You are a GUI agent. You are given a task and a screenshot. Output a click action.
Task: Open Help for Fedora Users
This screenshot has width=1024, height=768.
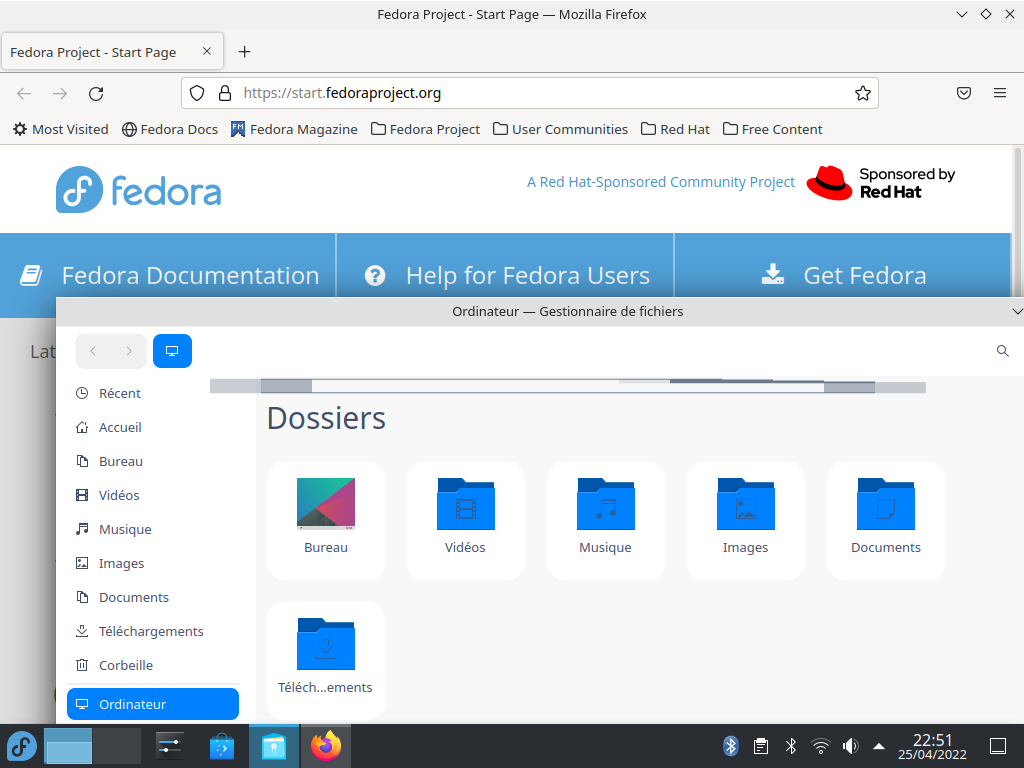[505, 275]
